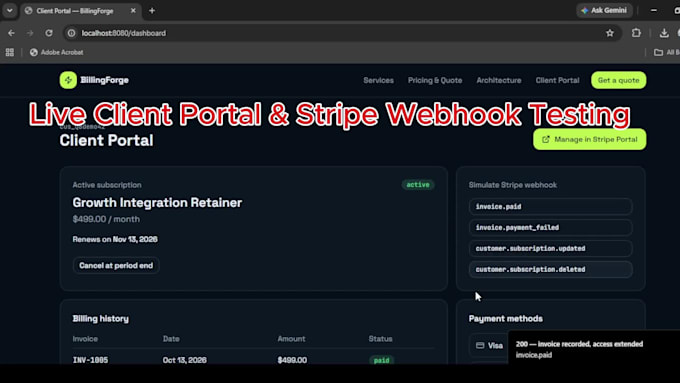This screenshot has height=383, width=680.
Task: Open the site information icon in address bar
Action: [x=72, y=33]
